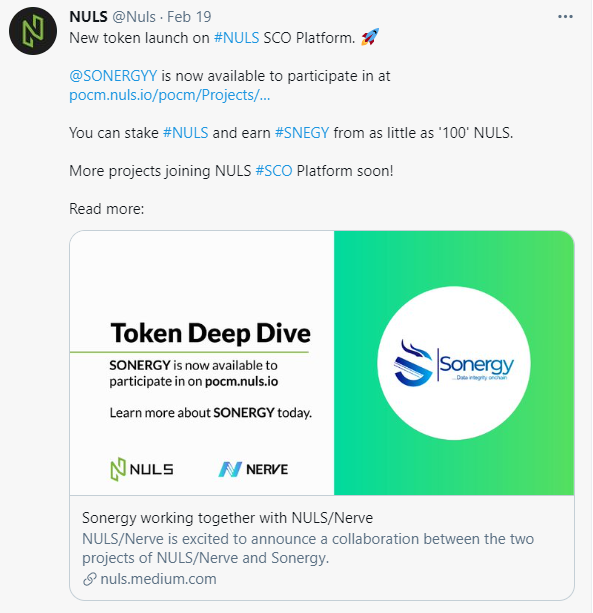Click the #SNEGY hashtag
Screen dimensions: 593x613
tap(302, 133)
